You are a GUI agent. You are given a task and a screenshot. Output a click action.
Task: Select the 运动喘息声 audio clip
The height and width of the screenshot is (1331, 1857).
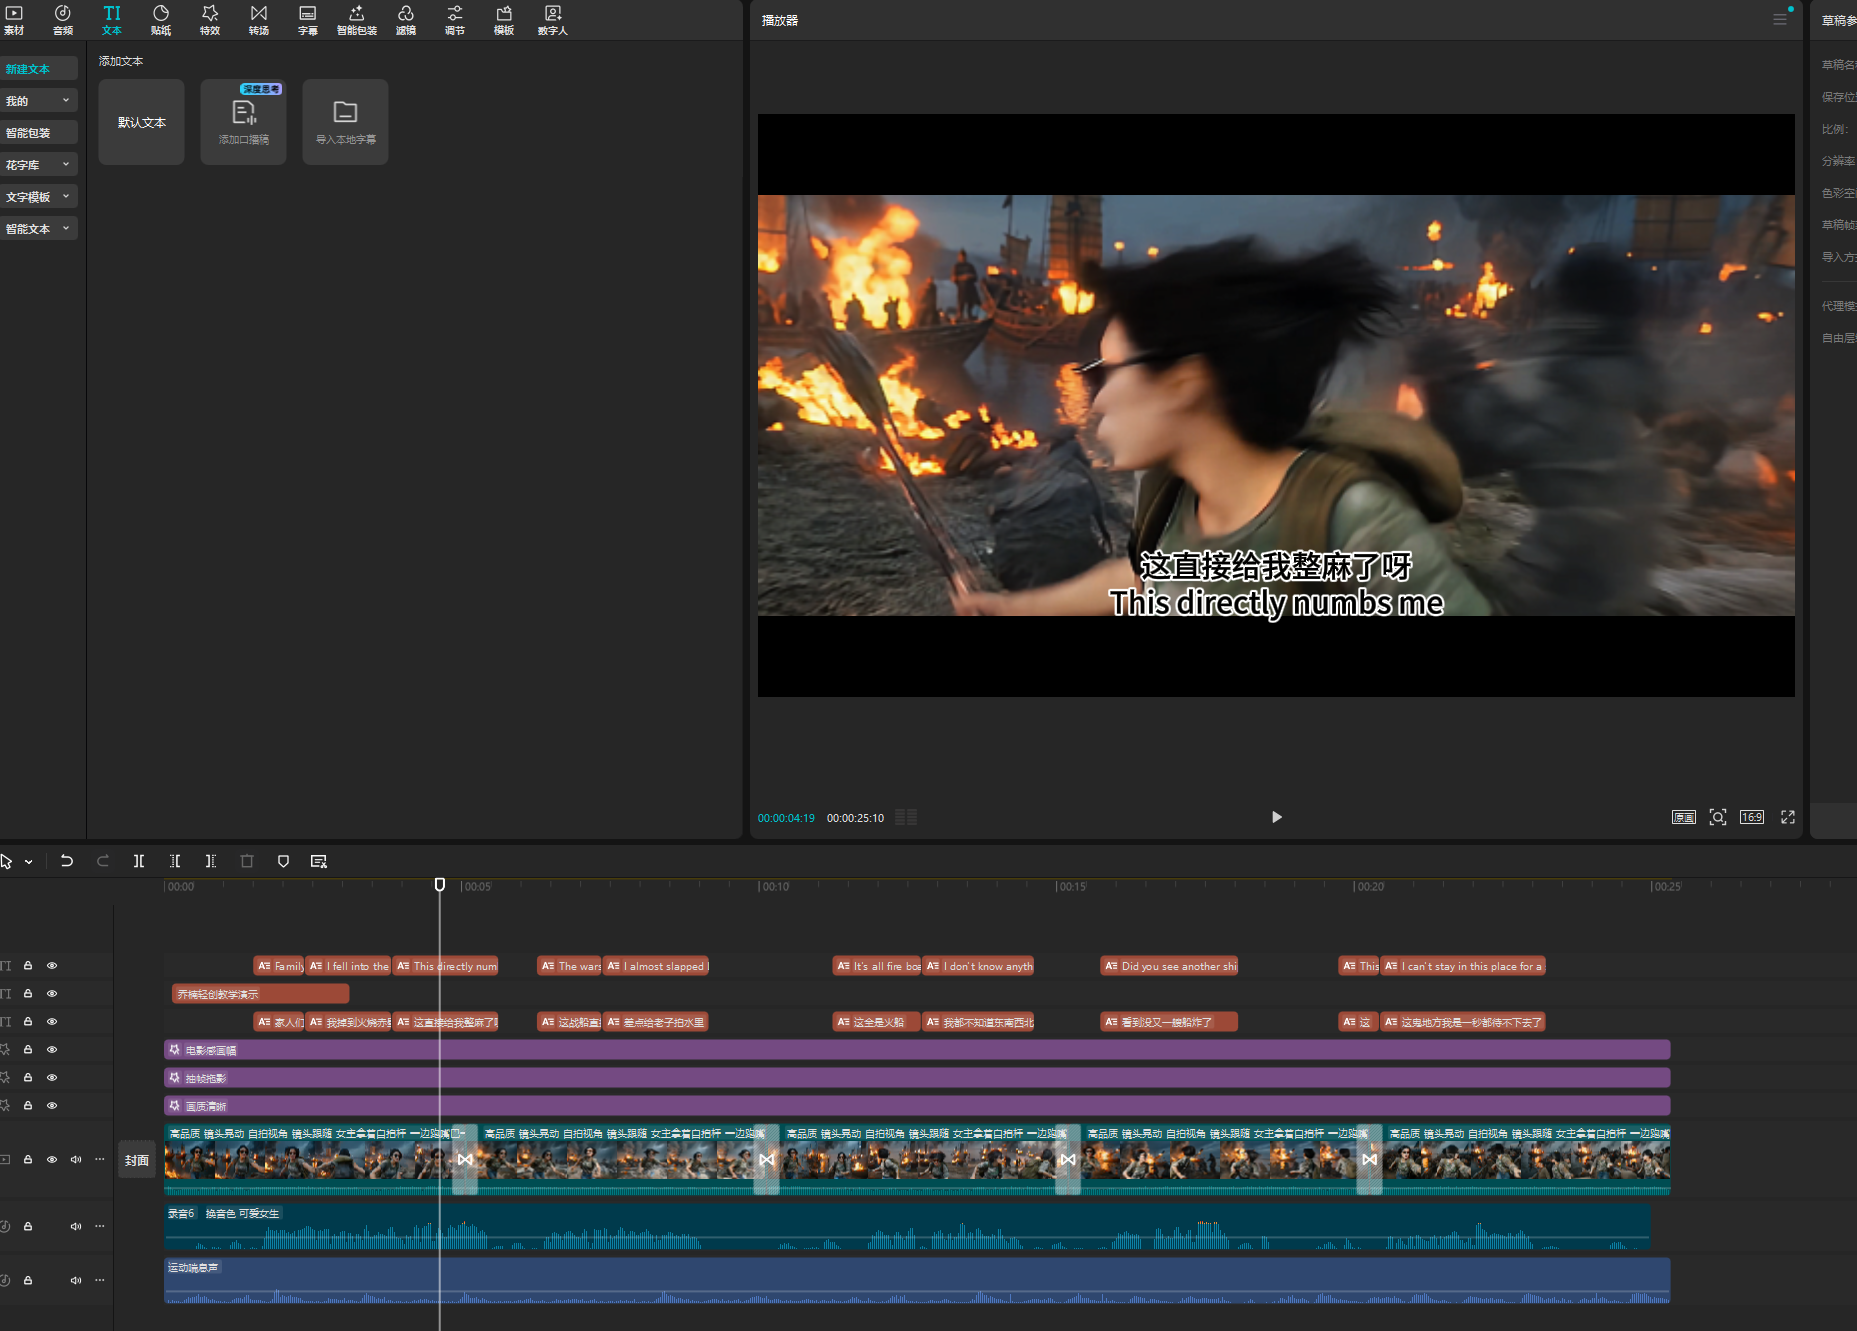pyautogui.click(x=917, y=1281)
